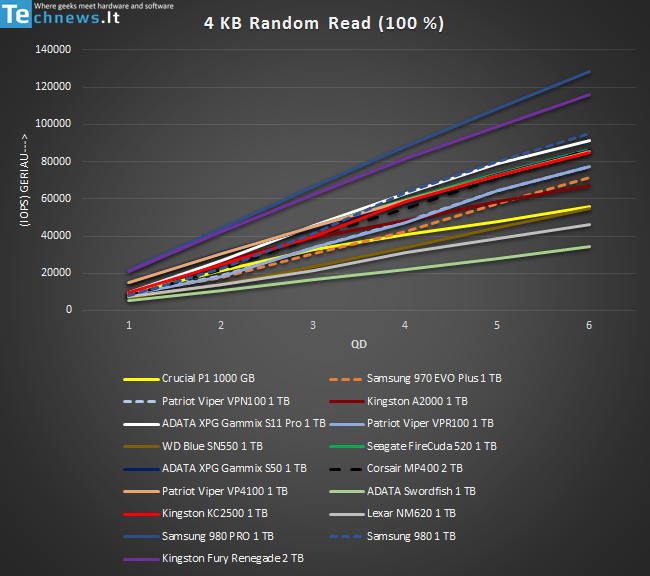
Task: Click the chart title '4 KB Random Read (100 %)'
Action: (324, 23)
